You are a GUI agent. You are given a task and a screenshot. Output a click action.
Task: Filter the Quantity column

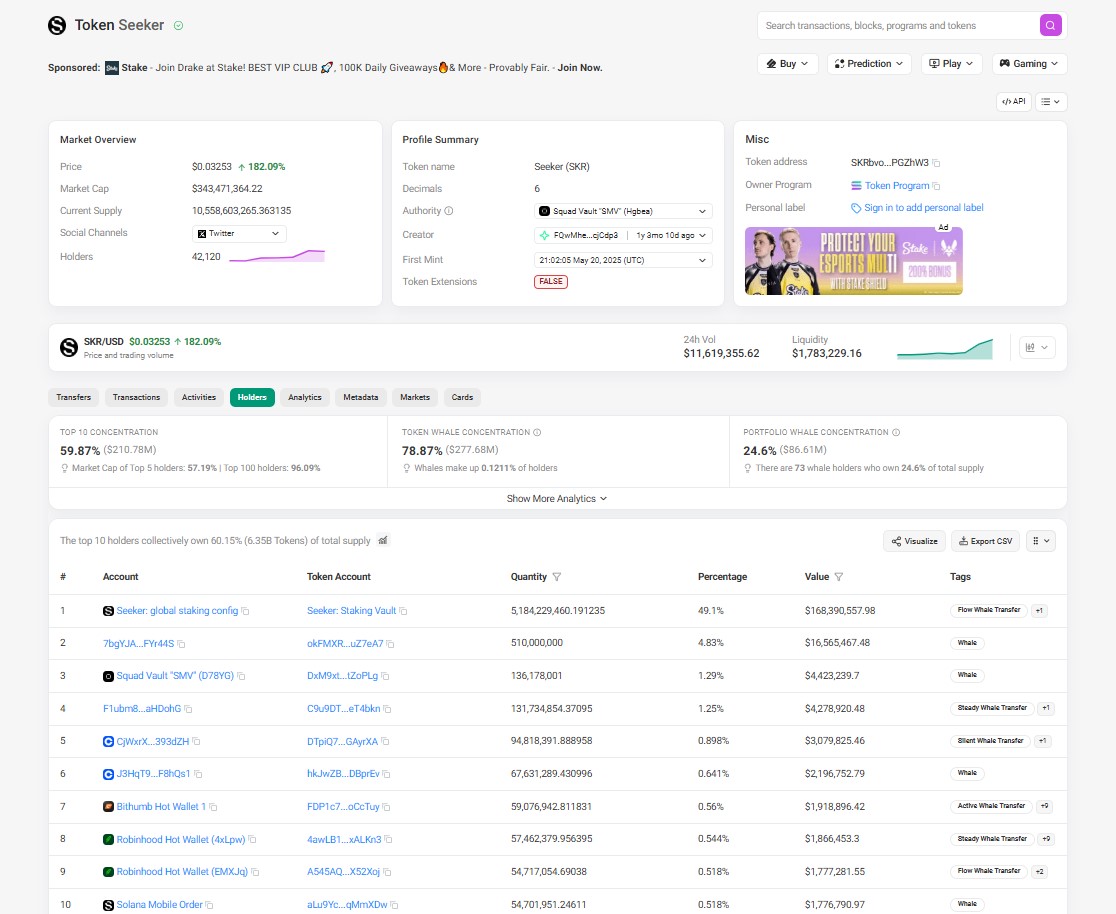tap(557, 577)
